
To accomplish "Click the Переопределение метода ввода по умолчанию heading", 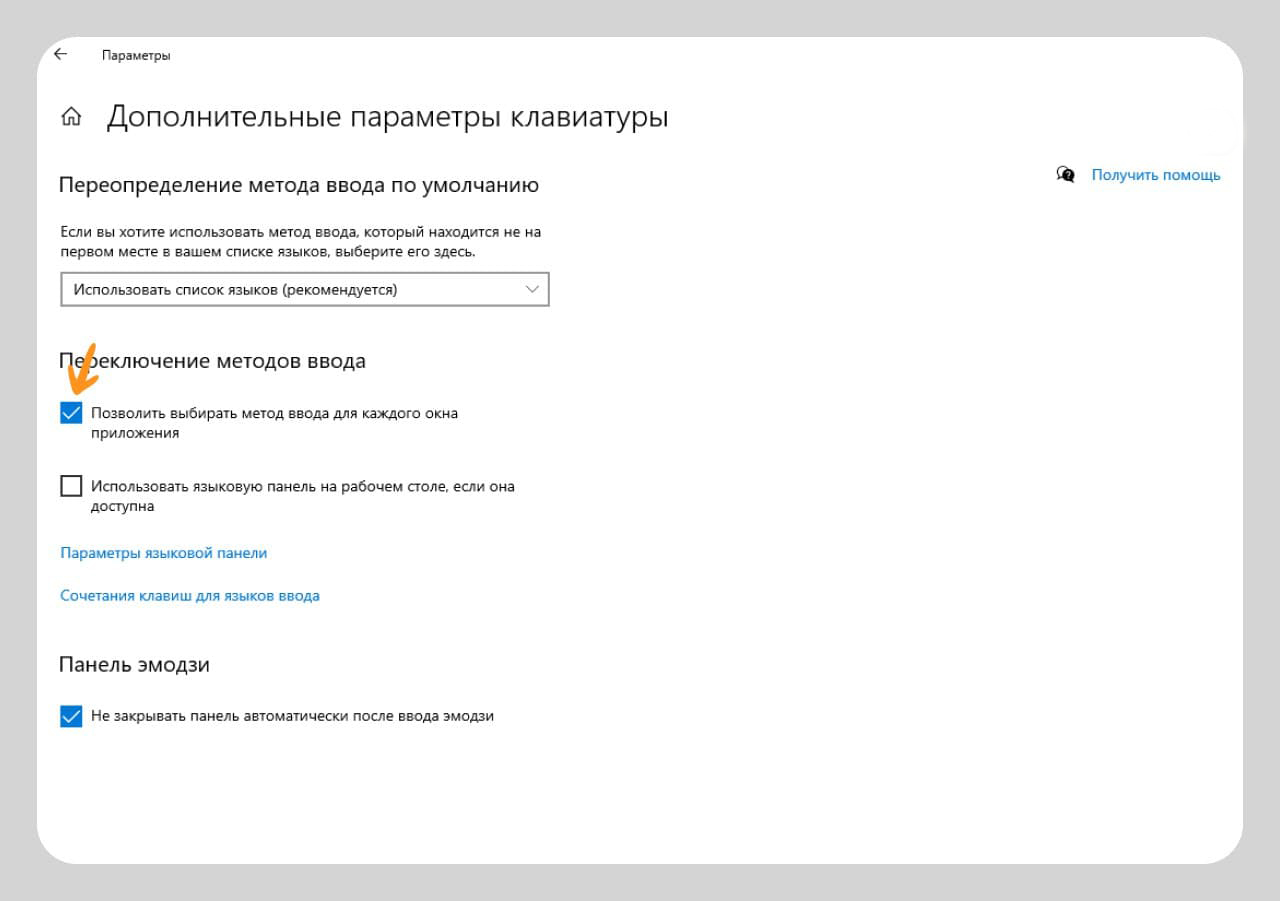I will point(299,185).
